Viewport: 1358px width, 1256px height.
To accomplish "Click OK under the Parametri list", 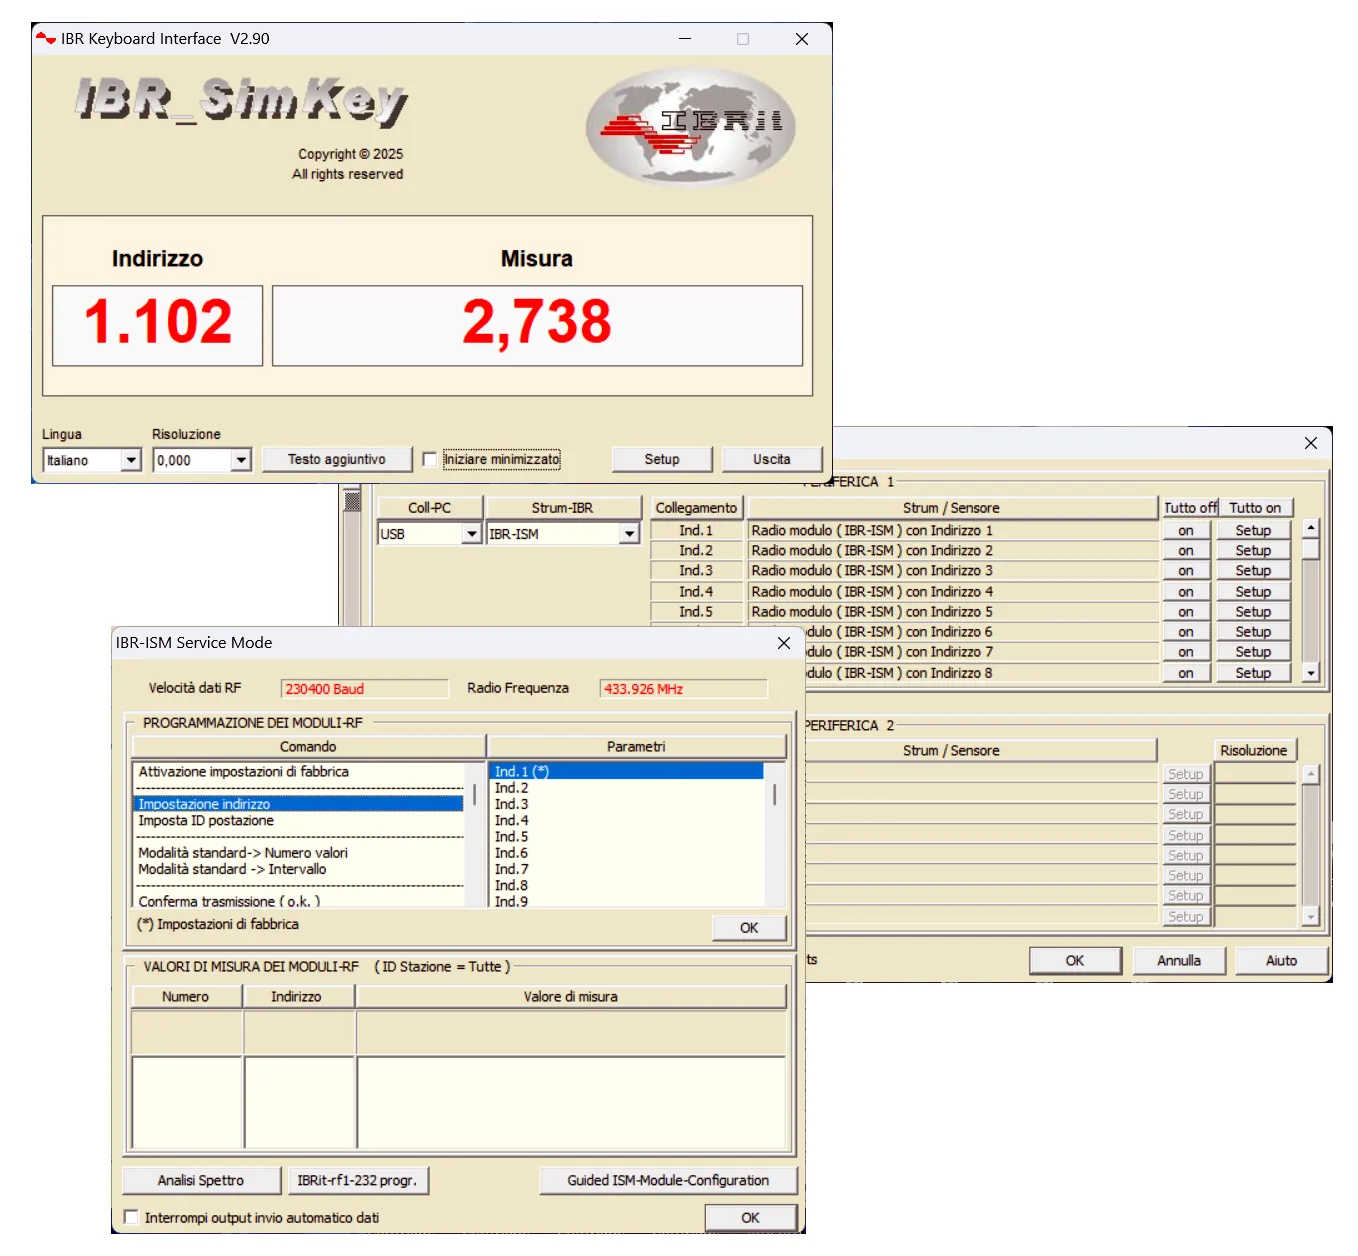I will tap(749, 928).
